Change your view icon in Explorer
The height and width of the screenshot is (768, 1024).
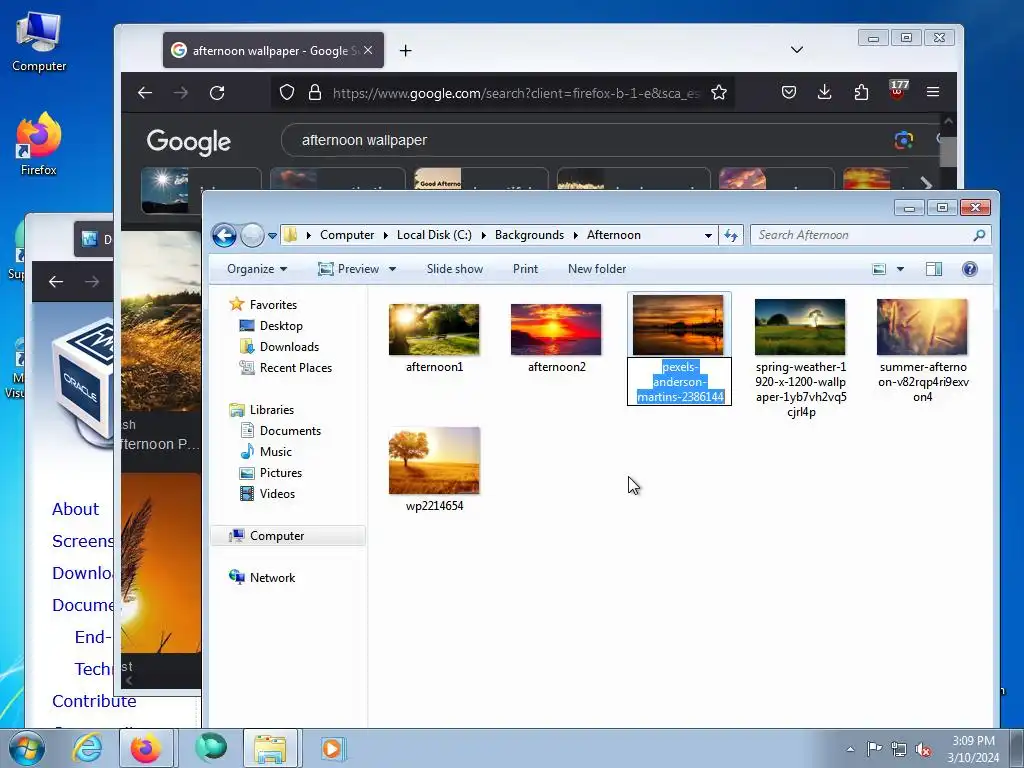880,269
